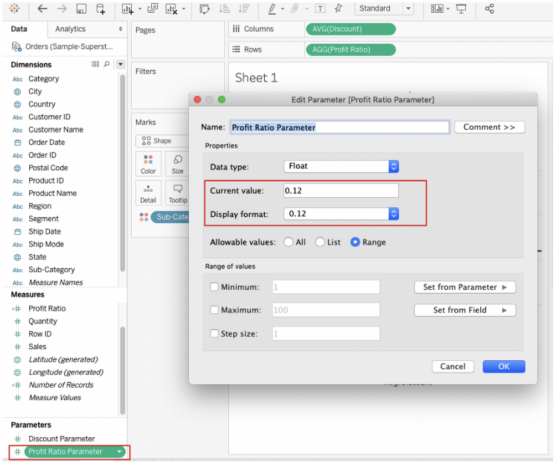This screenshot has width=554, height=463.
Task: Select the Discount Parameter item
Action: click(61, 439)
